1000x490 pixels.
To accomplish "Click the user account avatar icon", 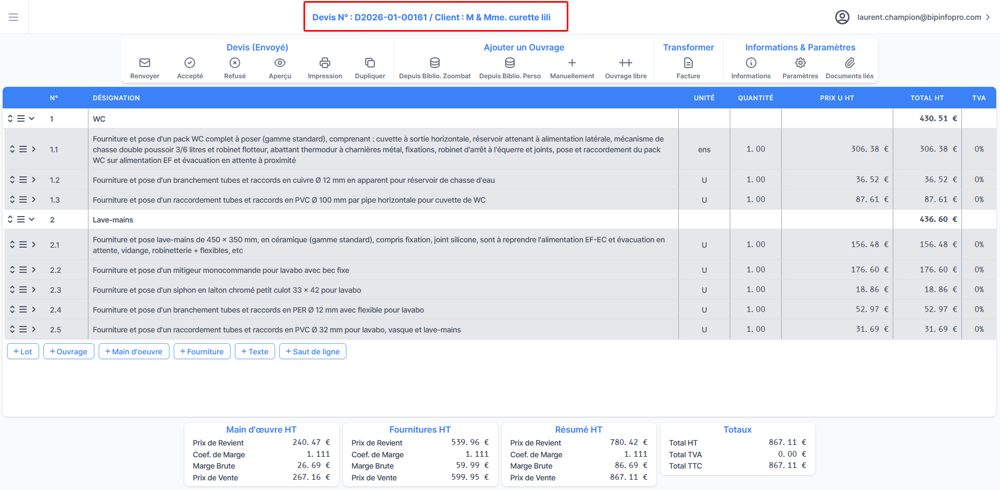I will point(842,17).
